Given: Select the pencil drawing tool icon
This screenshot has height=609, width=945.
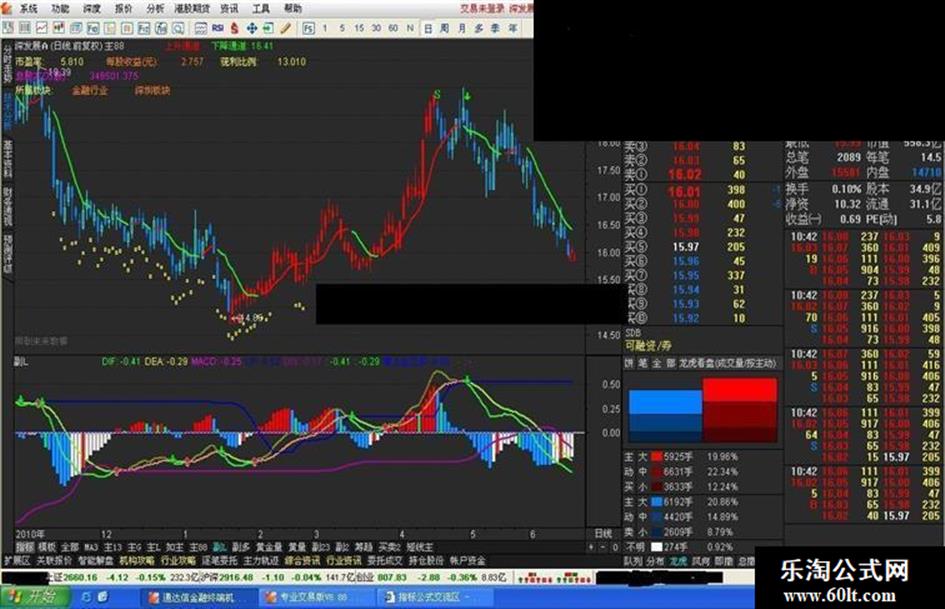Looking at the screenshot, I should point(286,28).
